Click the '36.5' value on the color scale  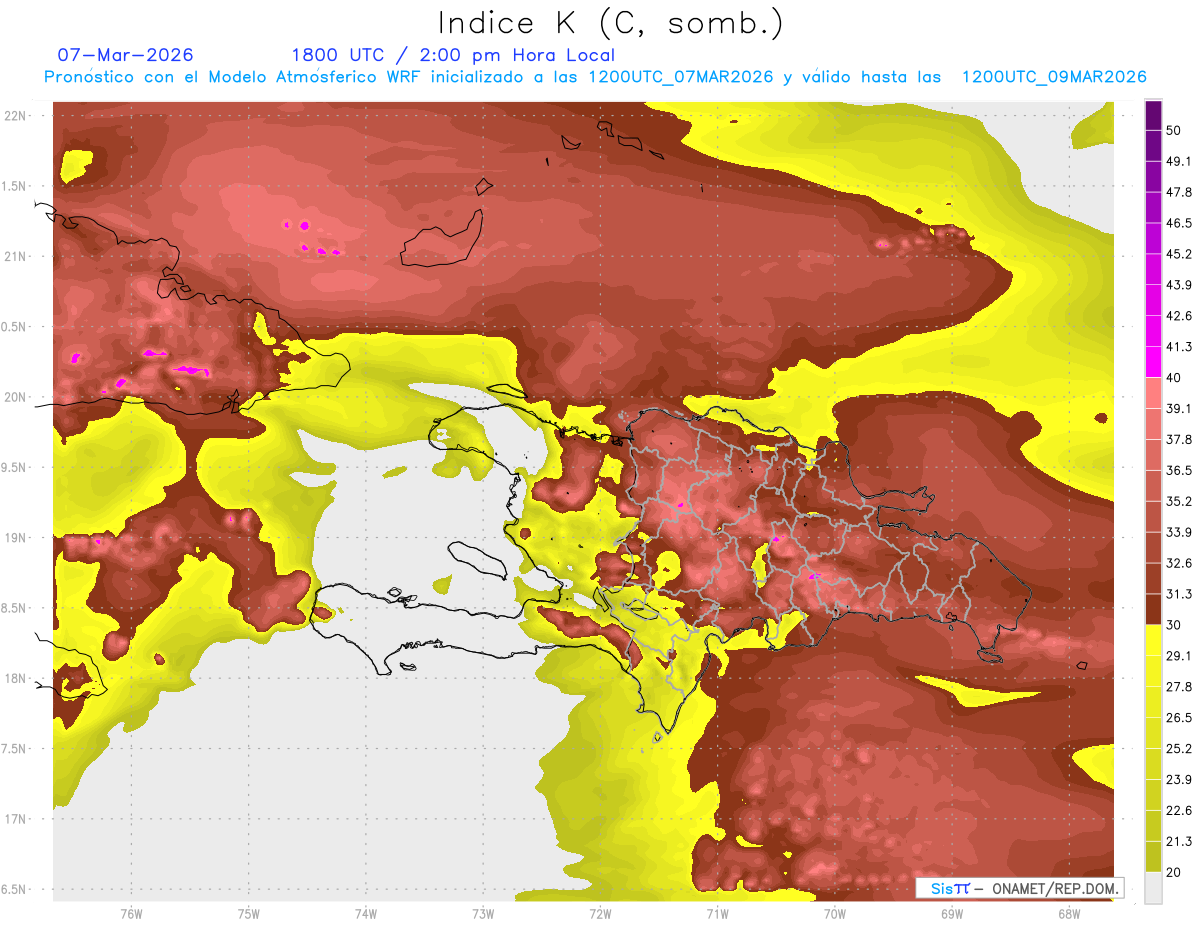[x=1178, y=470]
